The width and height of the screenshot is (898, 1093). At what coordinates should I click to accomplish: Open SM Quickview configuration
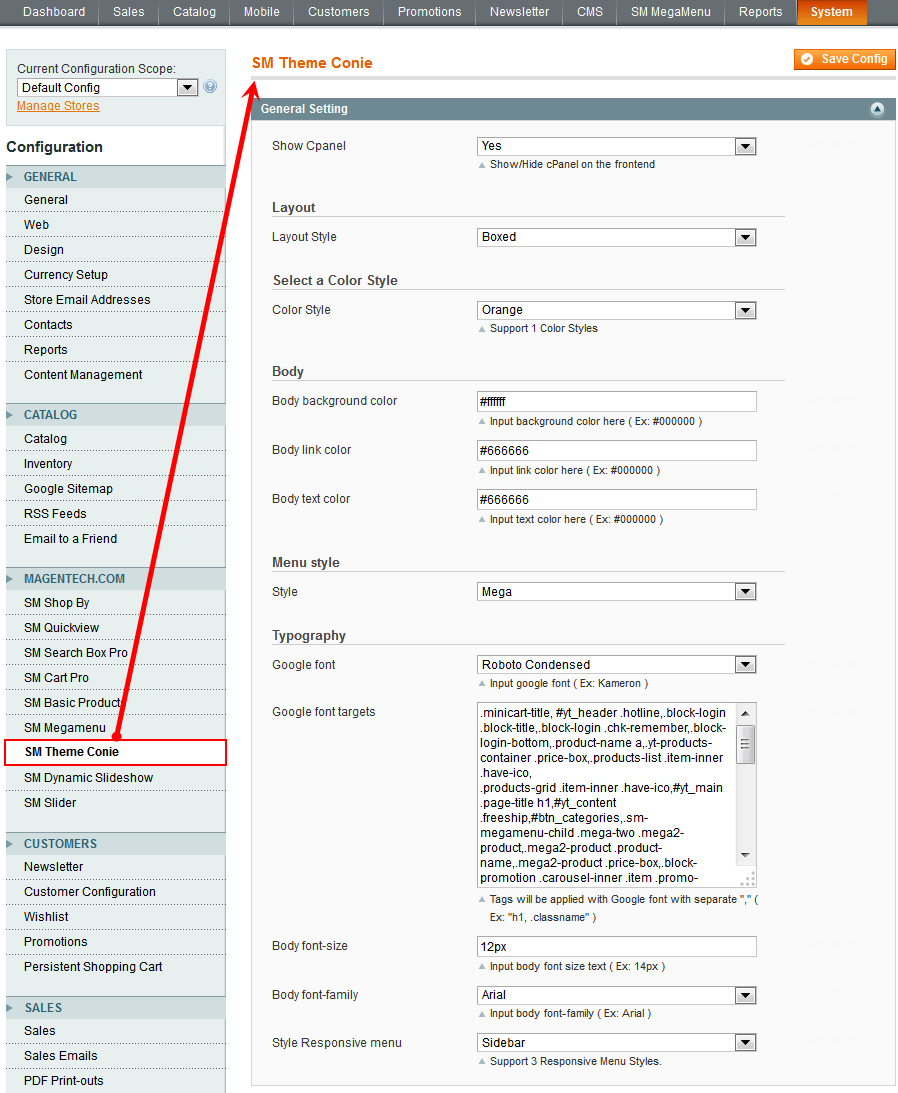click(115, 628)
